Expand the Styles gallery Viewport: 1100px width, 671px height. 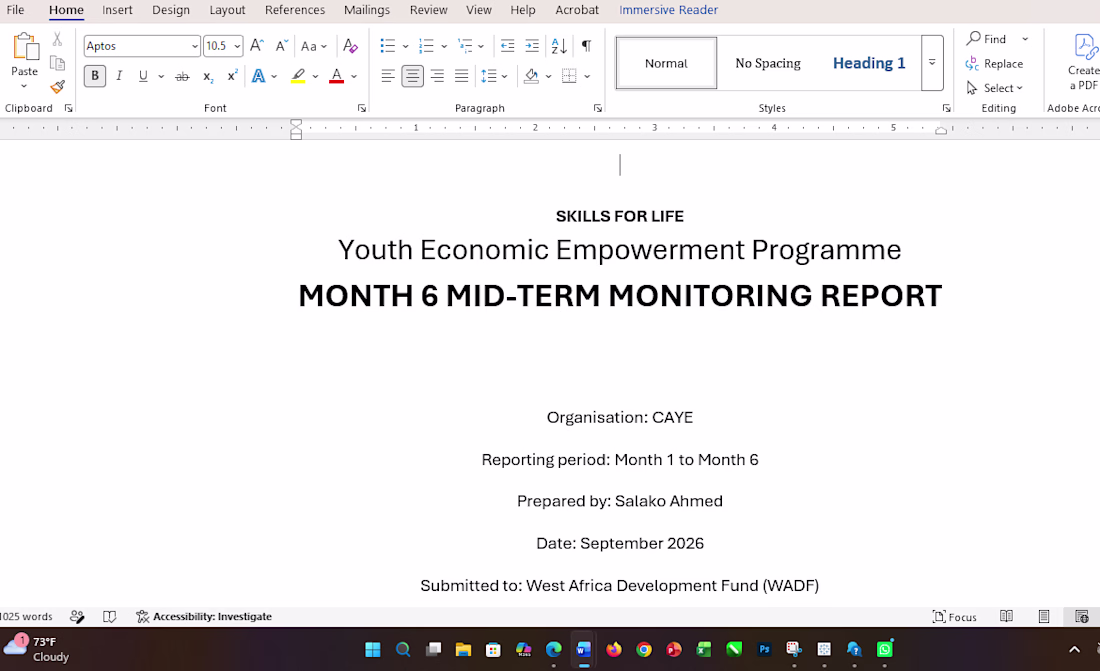coord(932,62)
